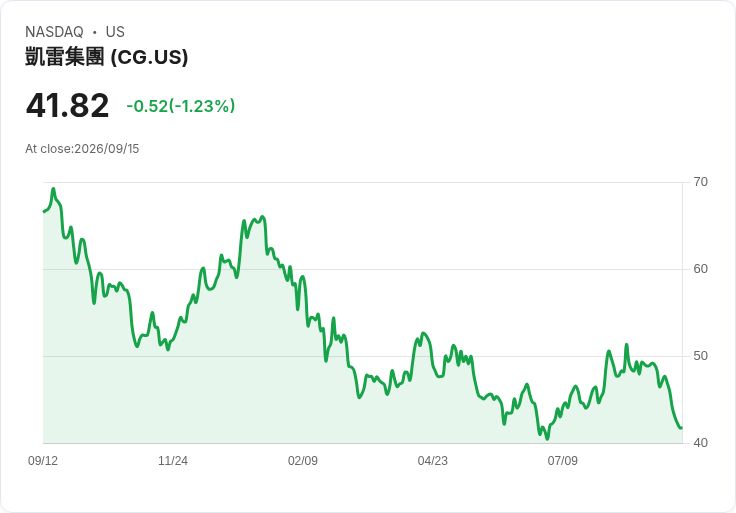Click the 50 price axis label

(x=700, y=356)
